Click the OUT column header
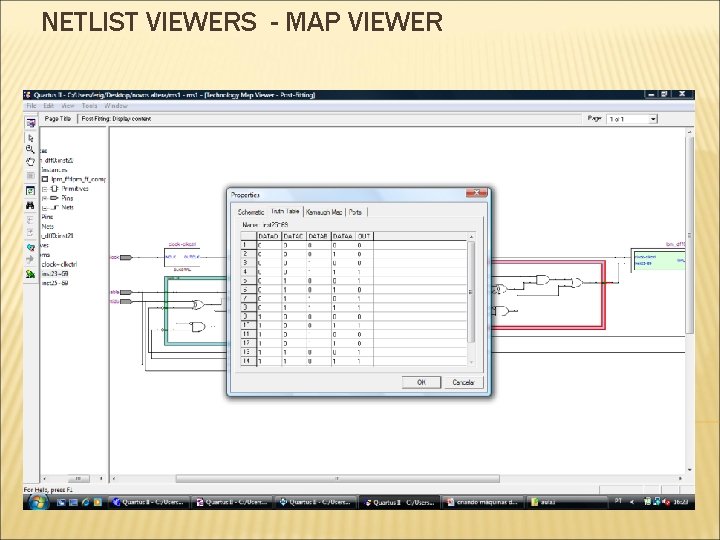Screen dimensions: 720x540 tap(364, 236)
